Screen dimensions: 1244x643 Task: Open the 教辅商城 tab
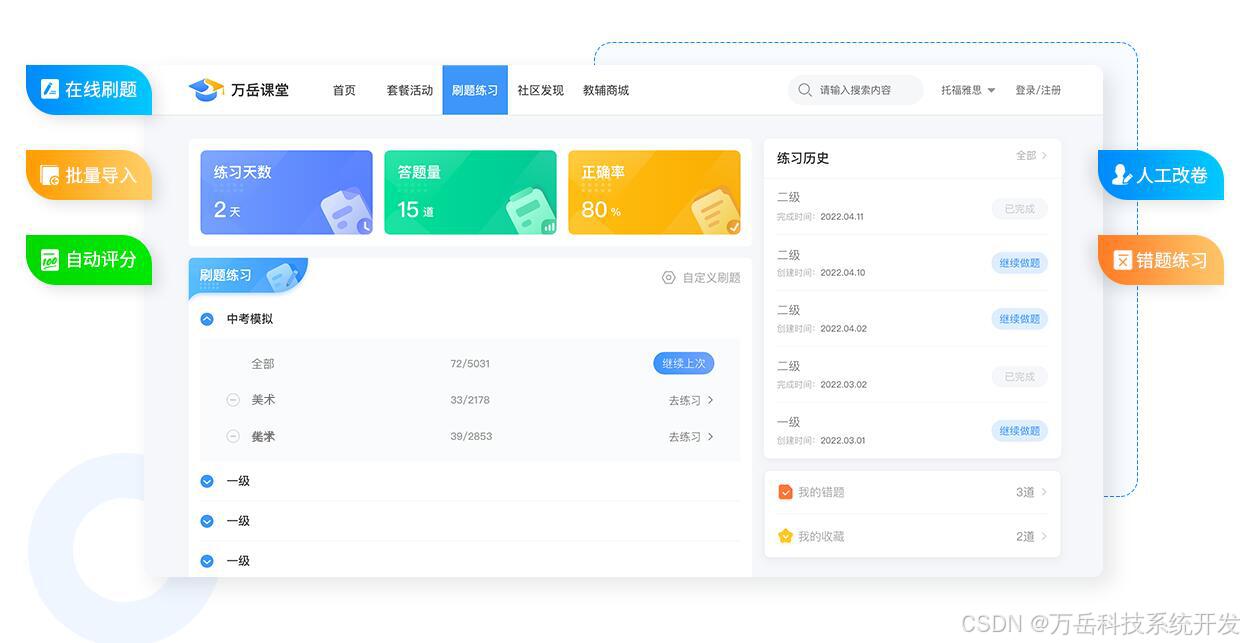coord(605,89)
